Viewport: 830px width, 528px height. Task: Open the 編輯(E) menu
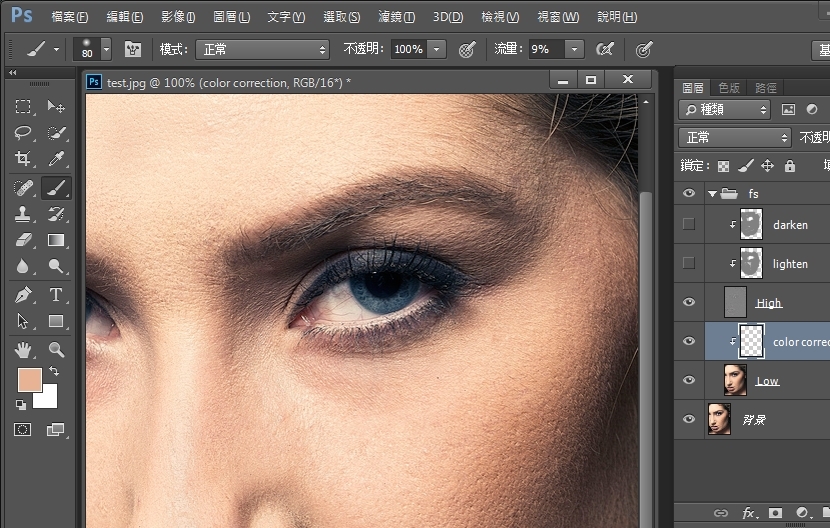point(124,17)
